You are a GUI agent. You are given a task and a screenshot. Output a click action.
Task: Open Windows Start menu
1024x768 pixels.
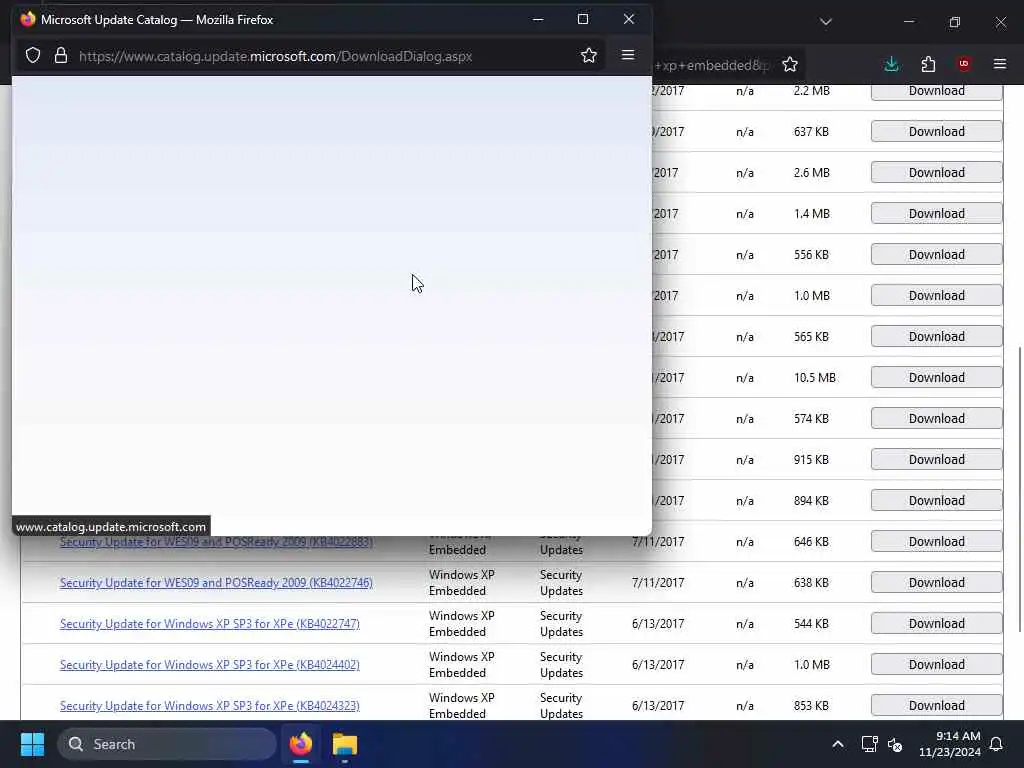(32, 744)
